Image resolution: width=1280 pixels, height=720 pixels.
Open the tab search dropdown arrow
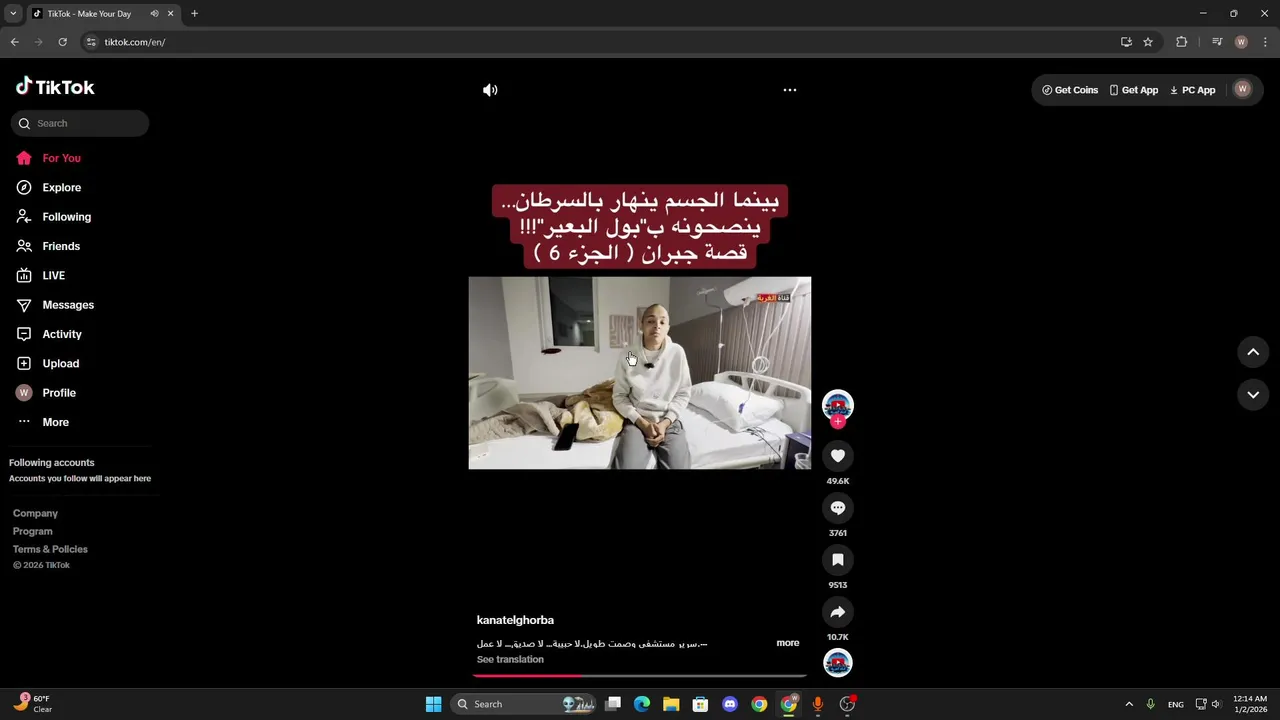click(x=13, y=14)
